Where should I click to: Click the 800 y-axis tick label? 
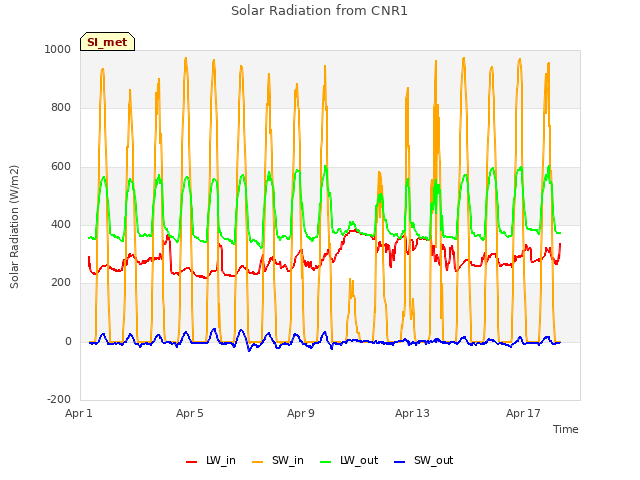[61, 107]
